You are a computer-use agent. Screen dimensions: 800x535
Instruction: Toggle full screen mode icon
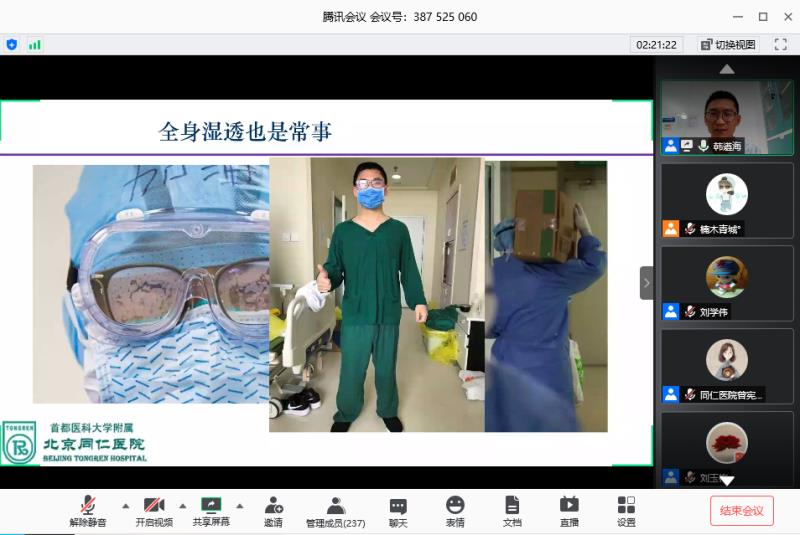pos(779,45)
